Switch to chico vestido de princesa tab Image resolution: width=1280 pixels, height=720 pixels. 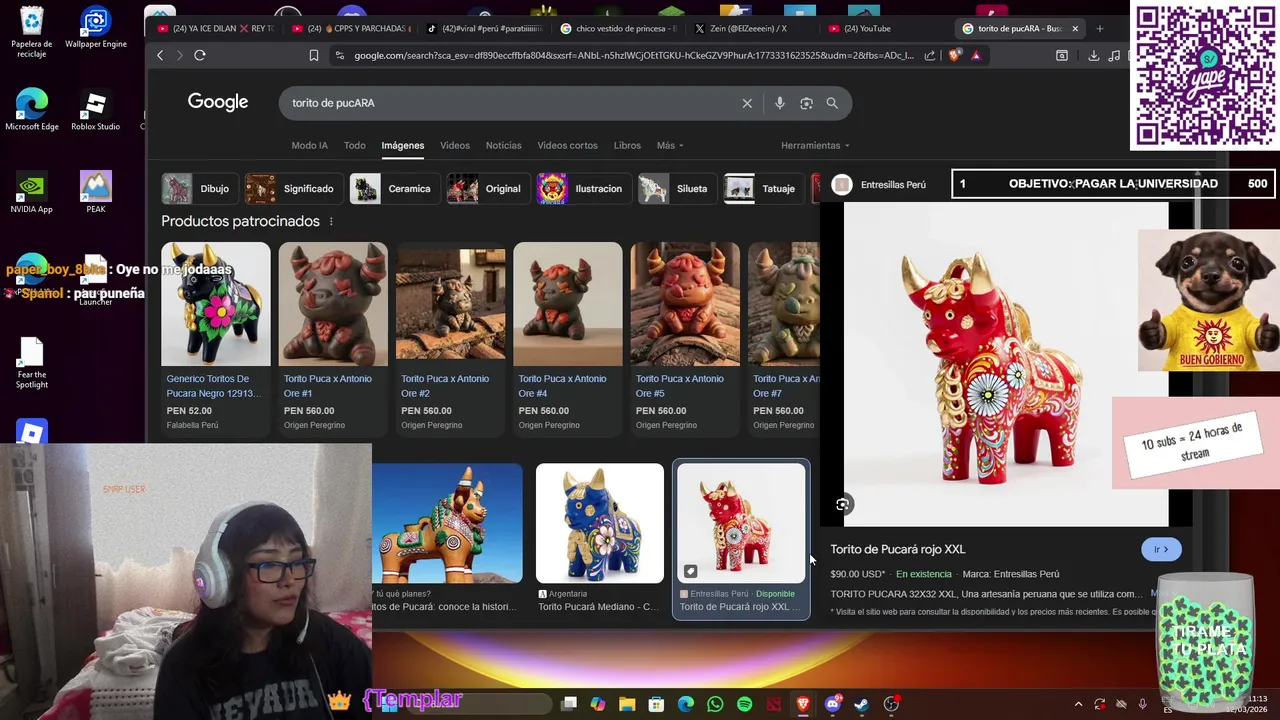(620, 28)
